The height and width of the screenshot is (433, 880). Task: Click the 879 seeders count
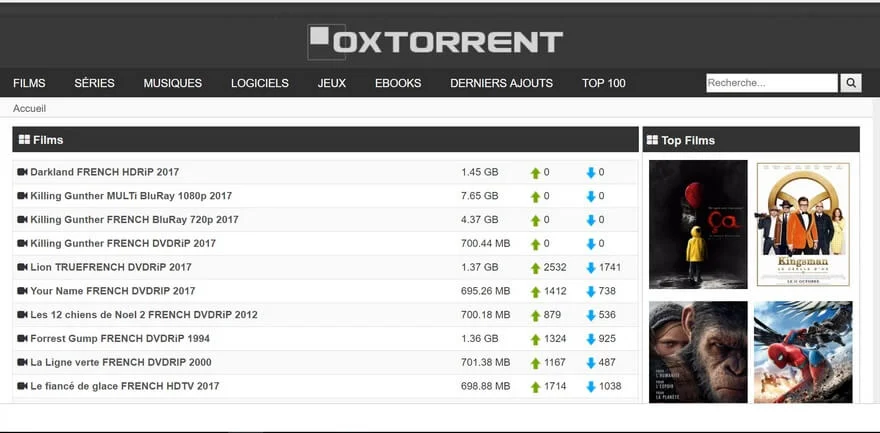click(552, 315)
